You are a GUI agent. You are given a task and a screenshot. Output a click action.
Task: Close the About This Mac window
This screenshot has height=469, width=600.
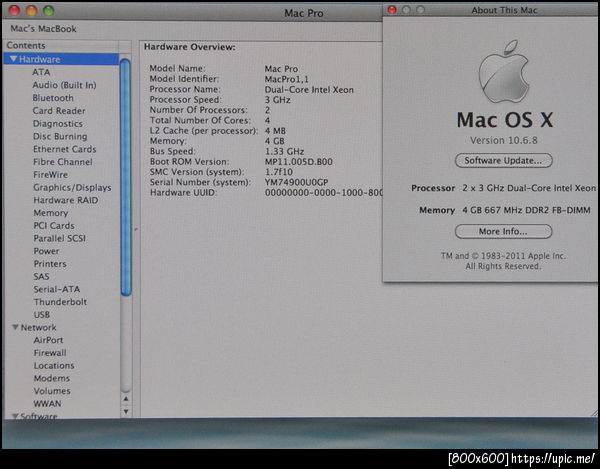click(391, 10)
